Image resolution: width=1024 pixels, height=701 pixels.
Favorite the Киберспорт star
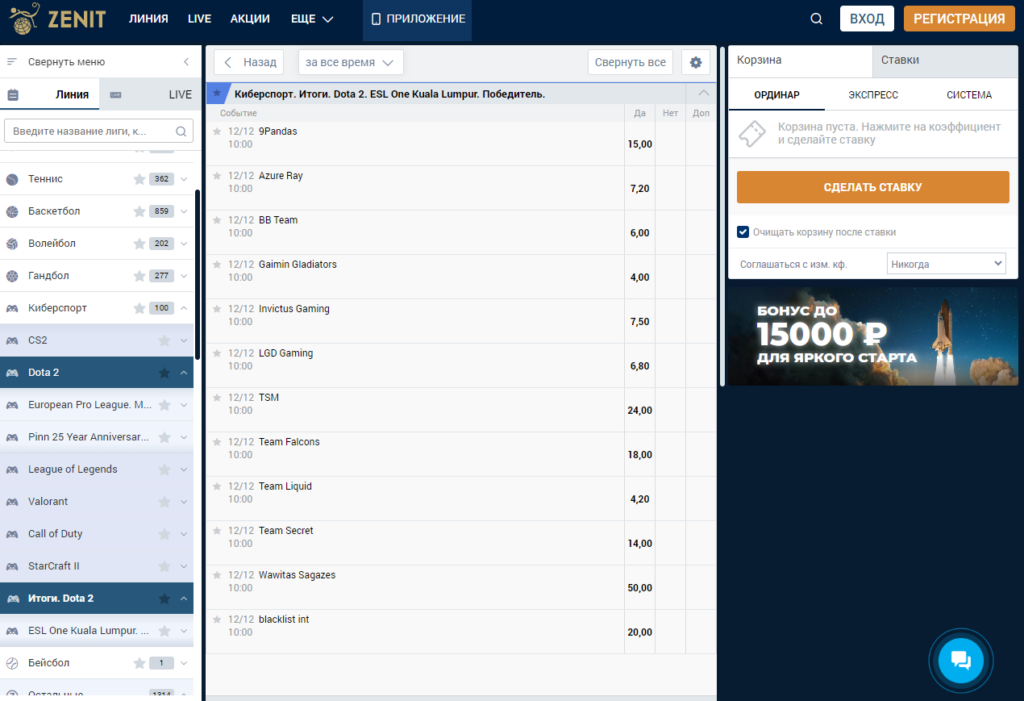pos(139,308)
